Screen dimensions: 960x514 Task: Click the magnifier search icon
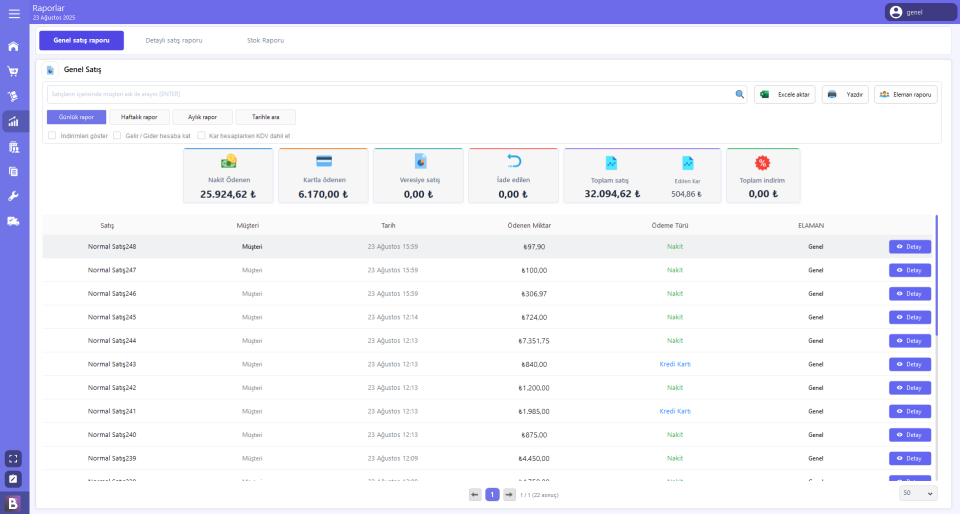coord(740,94)
